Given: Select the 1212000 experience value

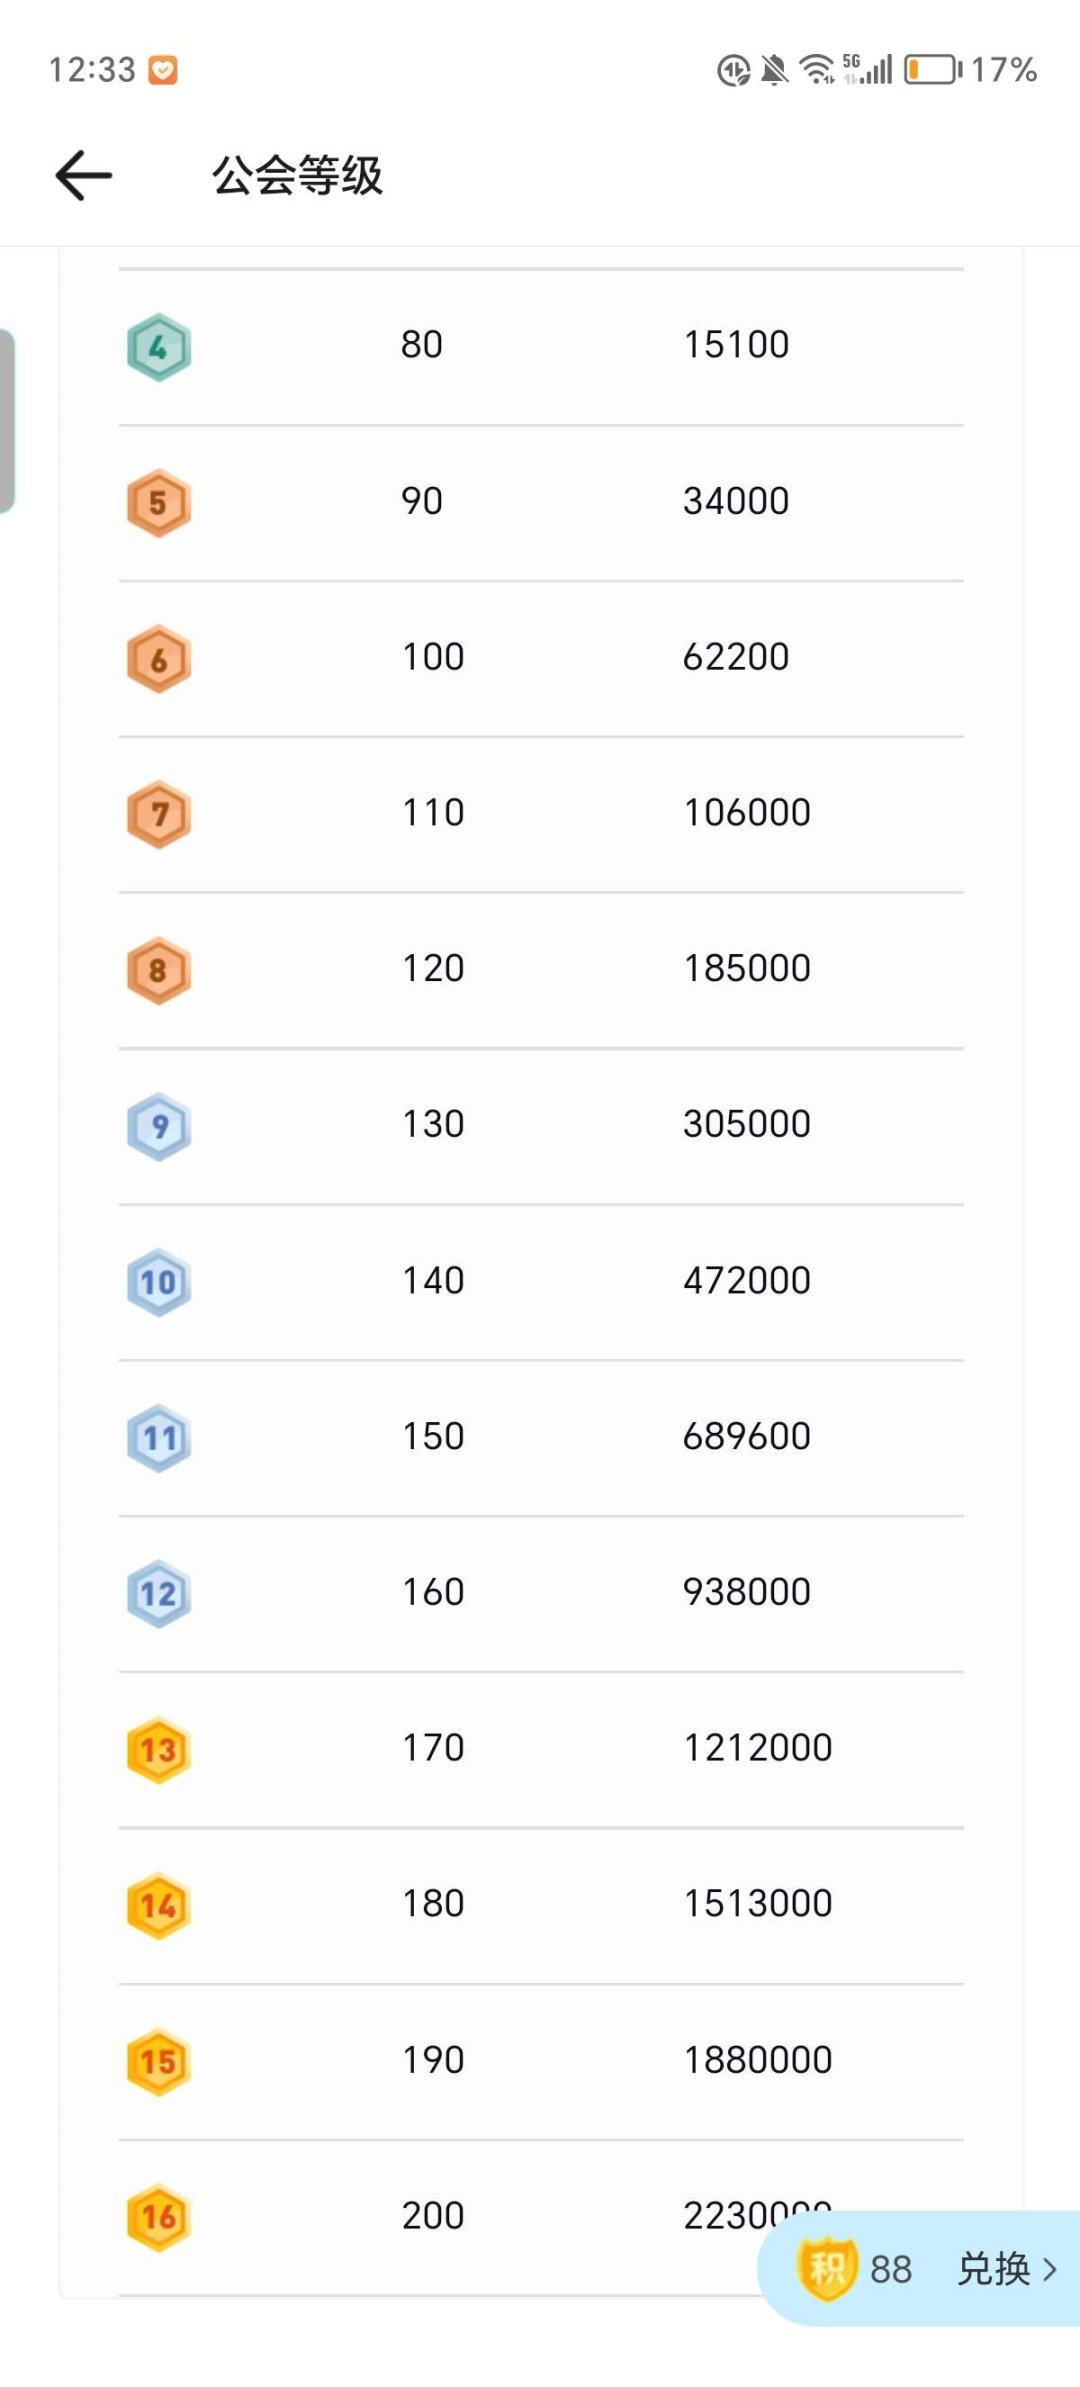Looking at the screenshot, I should pos(757,1748).
